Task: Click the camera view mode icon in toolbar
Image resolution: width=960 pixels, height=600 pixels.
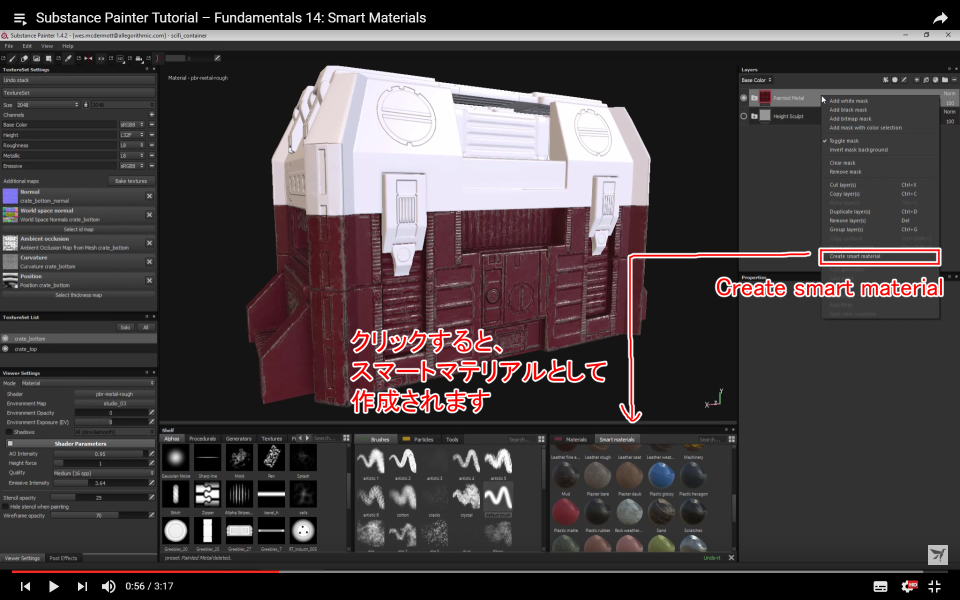Action: point(138,58)
